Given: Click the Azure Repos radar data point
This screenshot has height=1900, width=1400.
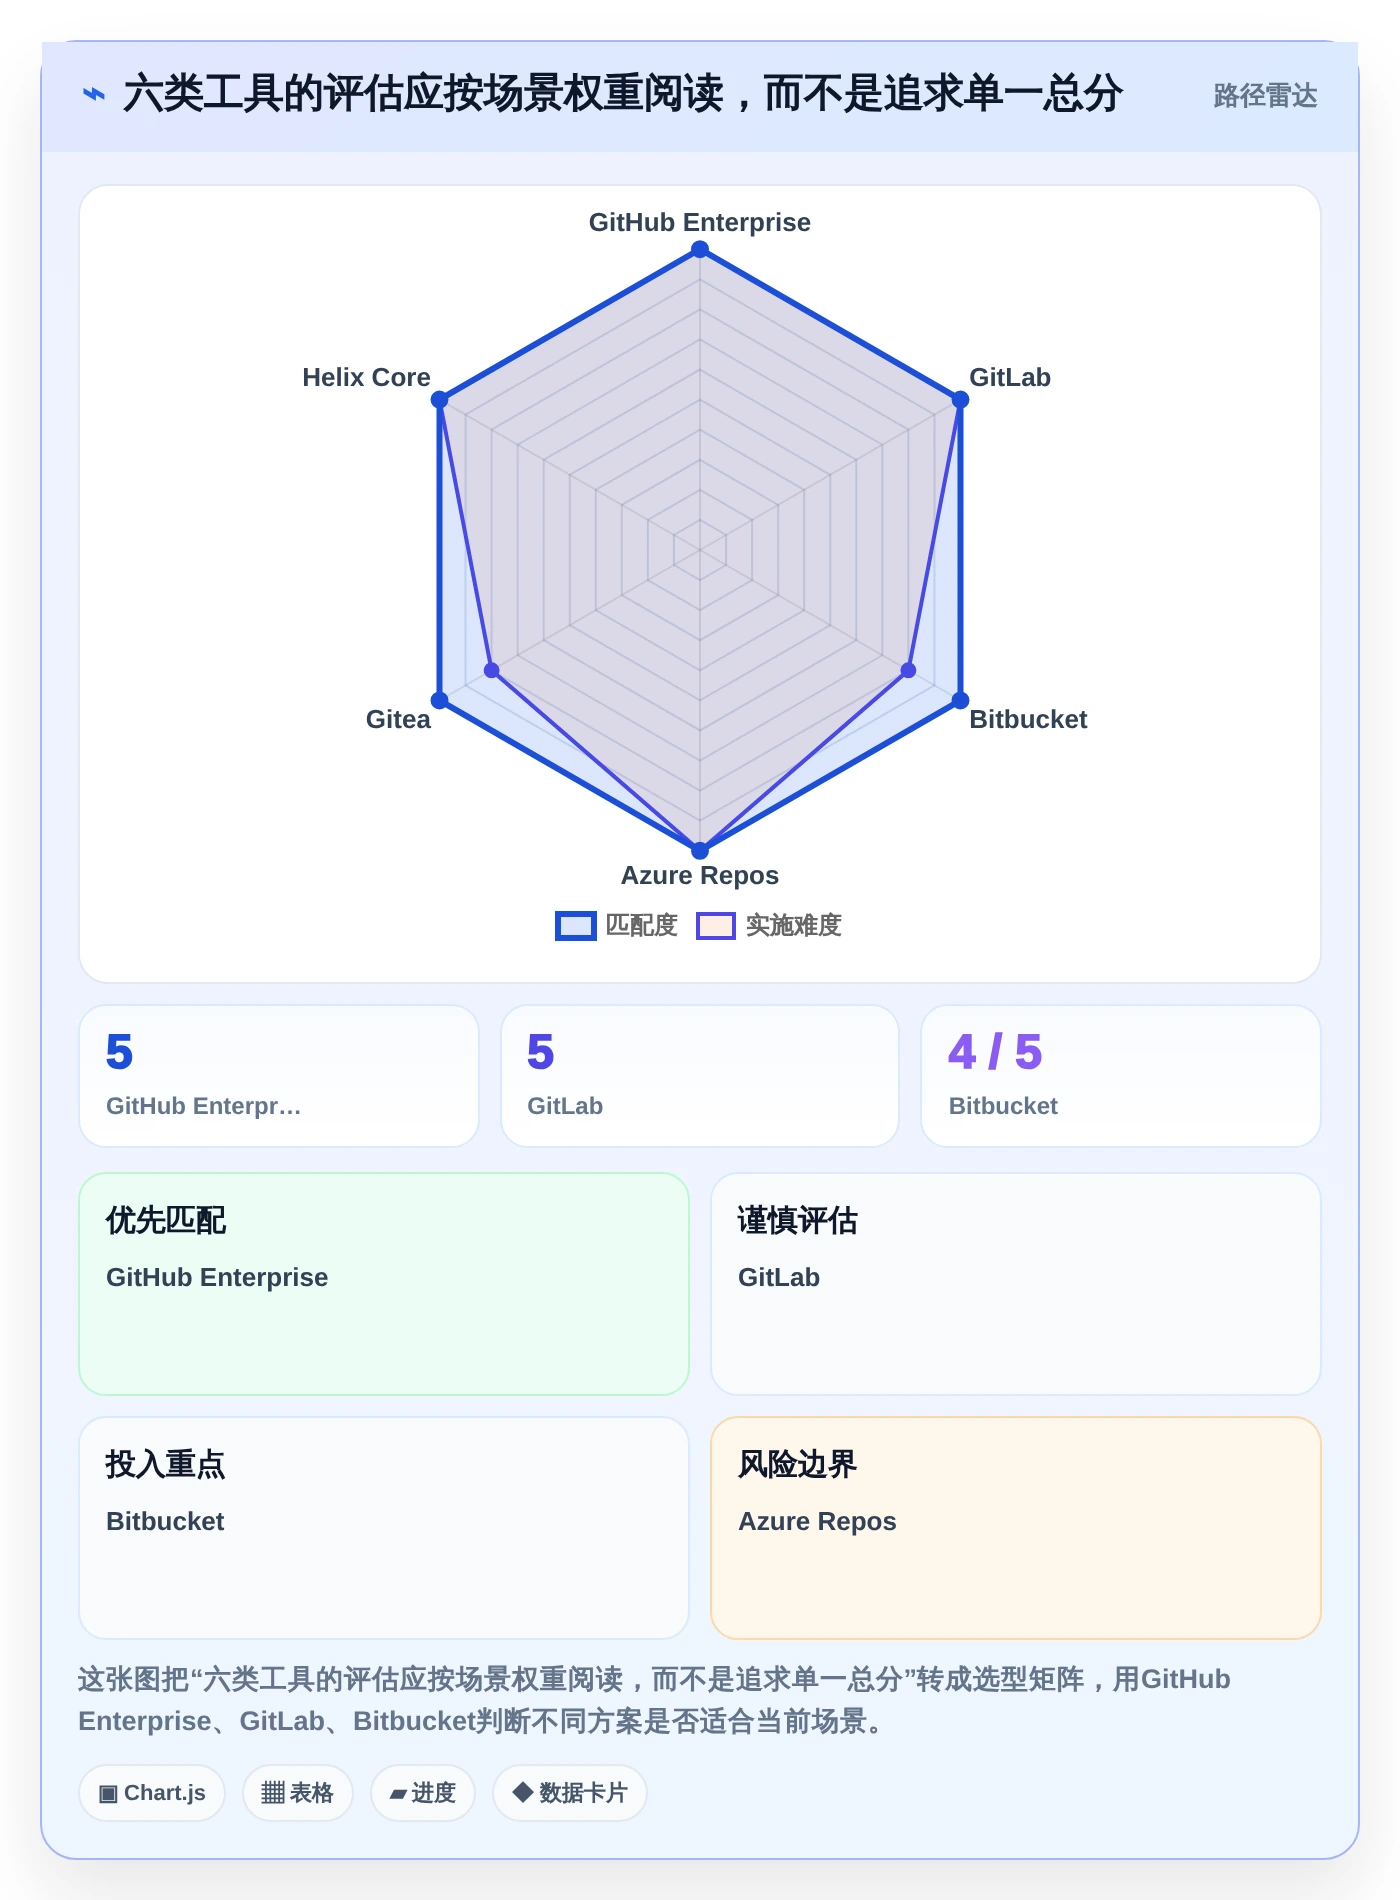Looking at the screenshot, I should pyautogui.click(x=700, y=850).
